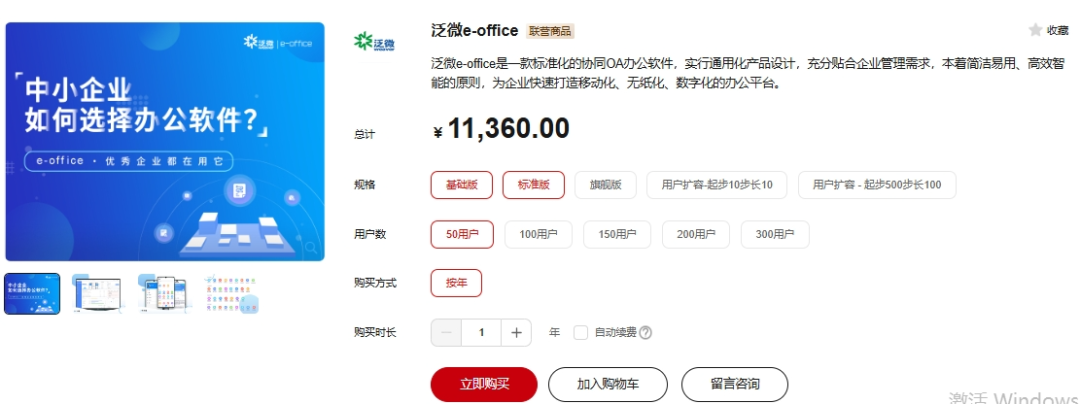This screenshot has height=404, width=1080.
Task: View the second product thumbnail with laptop screenshot
Action: [x=97, y=294]
